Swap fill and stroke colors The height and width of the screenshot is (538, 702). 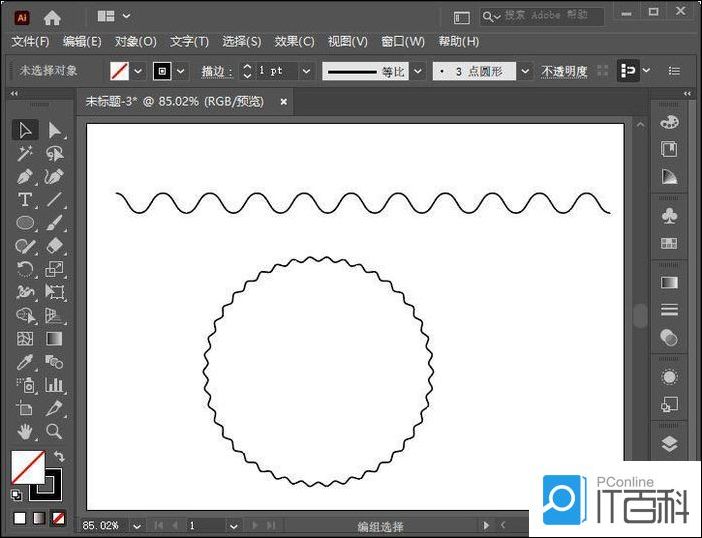tap(58, 457)
